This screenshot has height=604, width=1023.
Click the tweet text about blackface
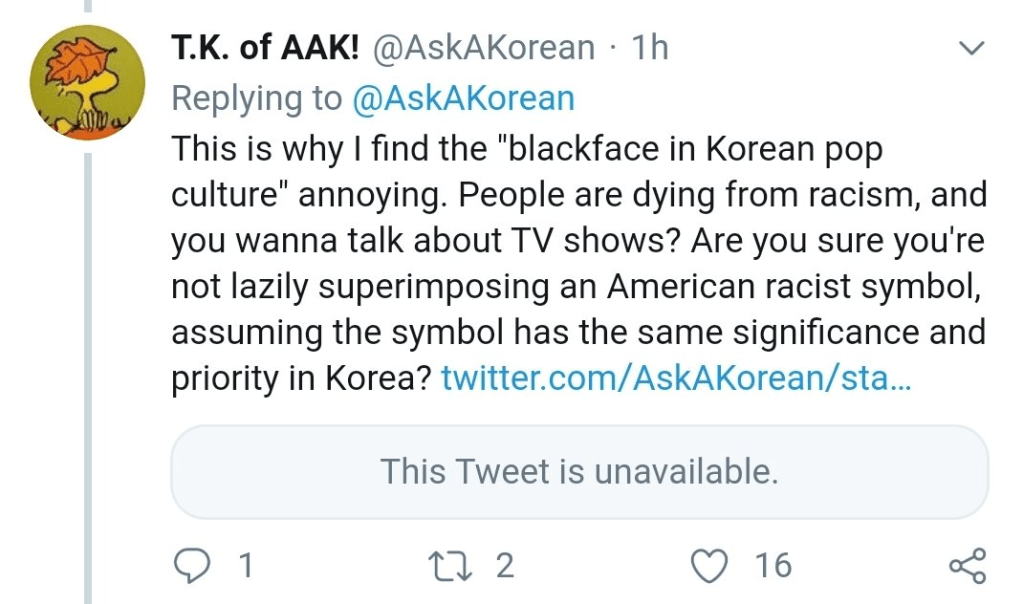(x=527, y=148)
